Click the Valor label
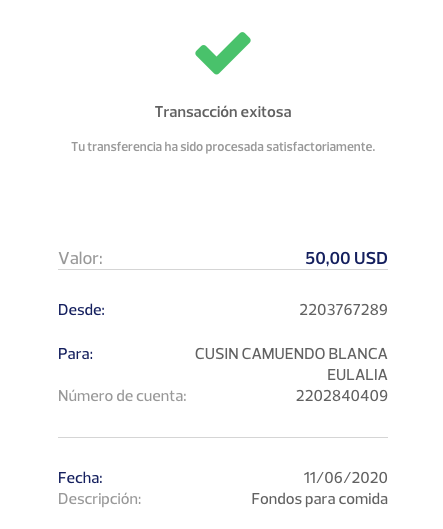The image size is (443, 529). coord(80,258)
